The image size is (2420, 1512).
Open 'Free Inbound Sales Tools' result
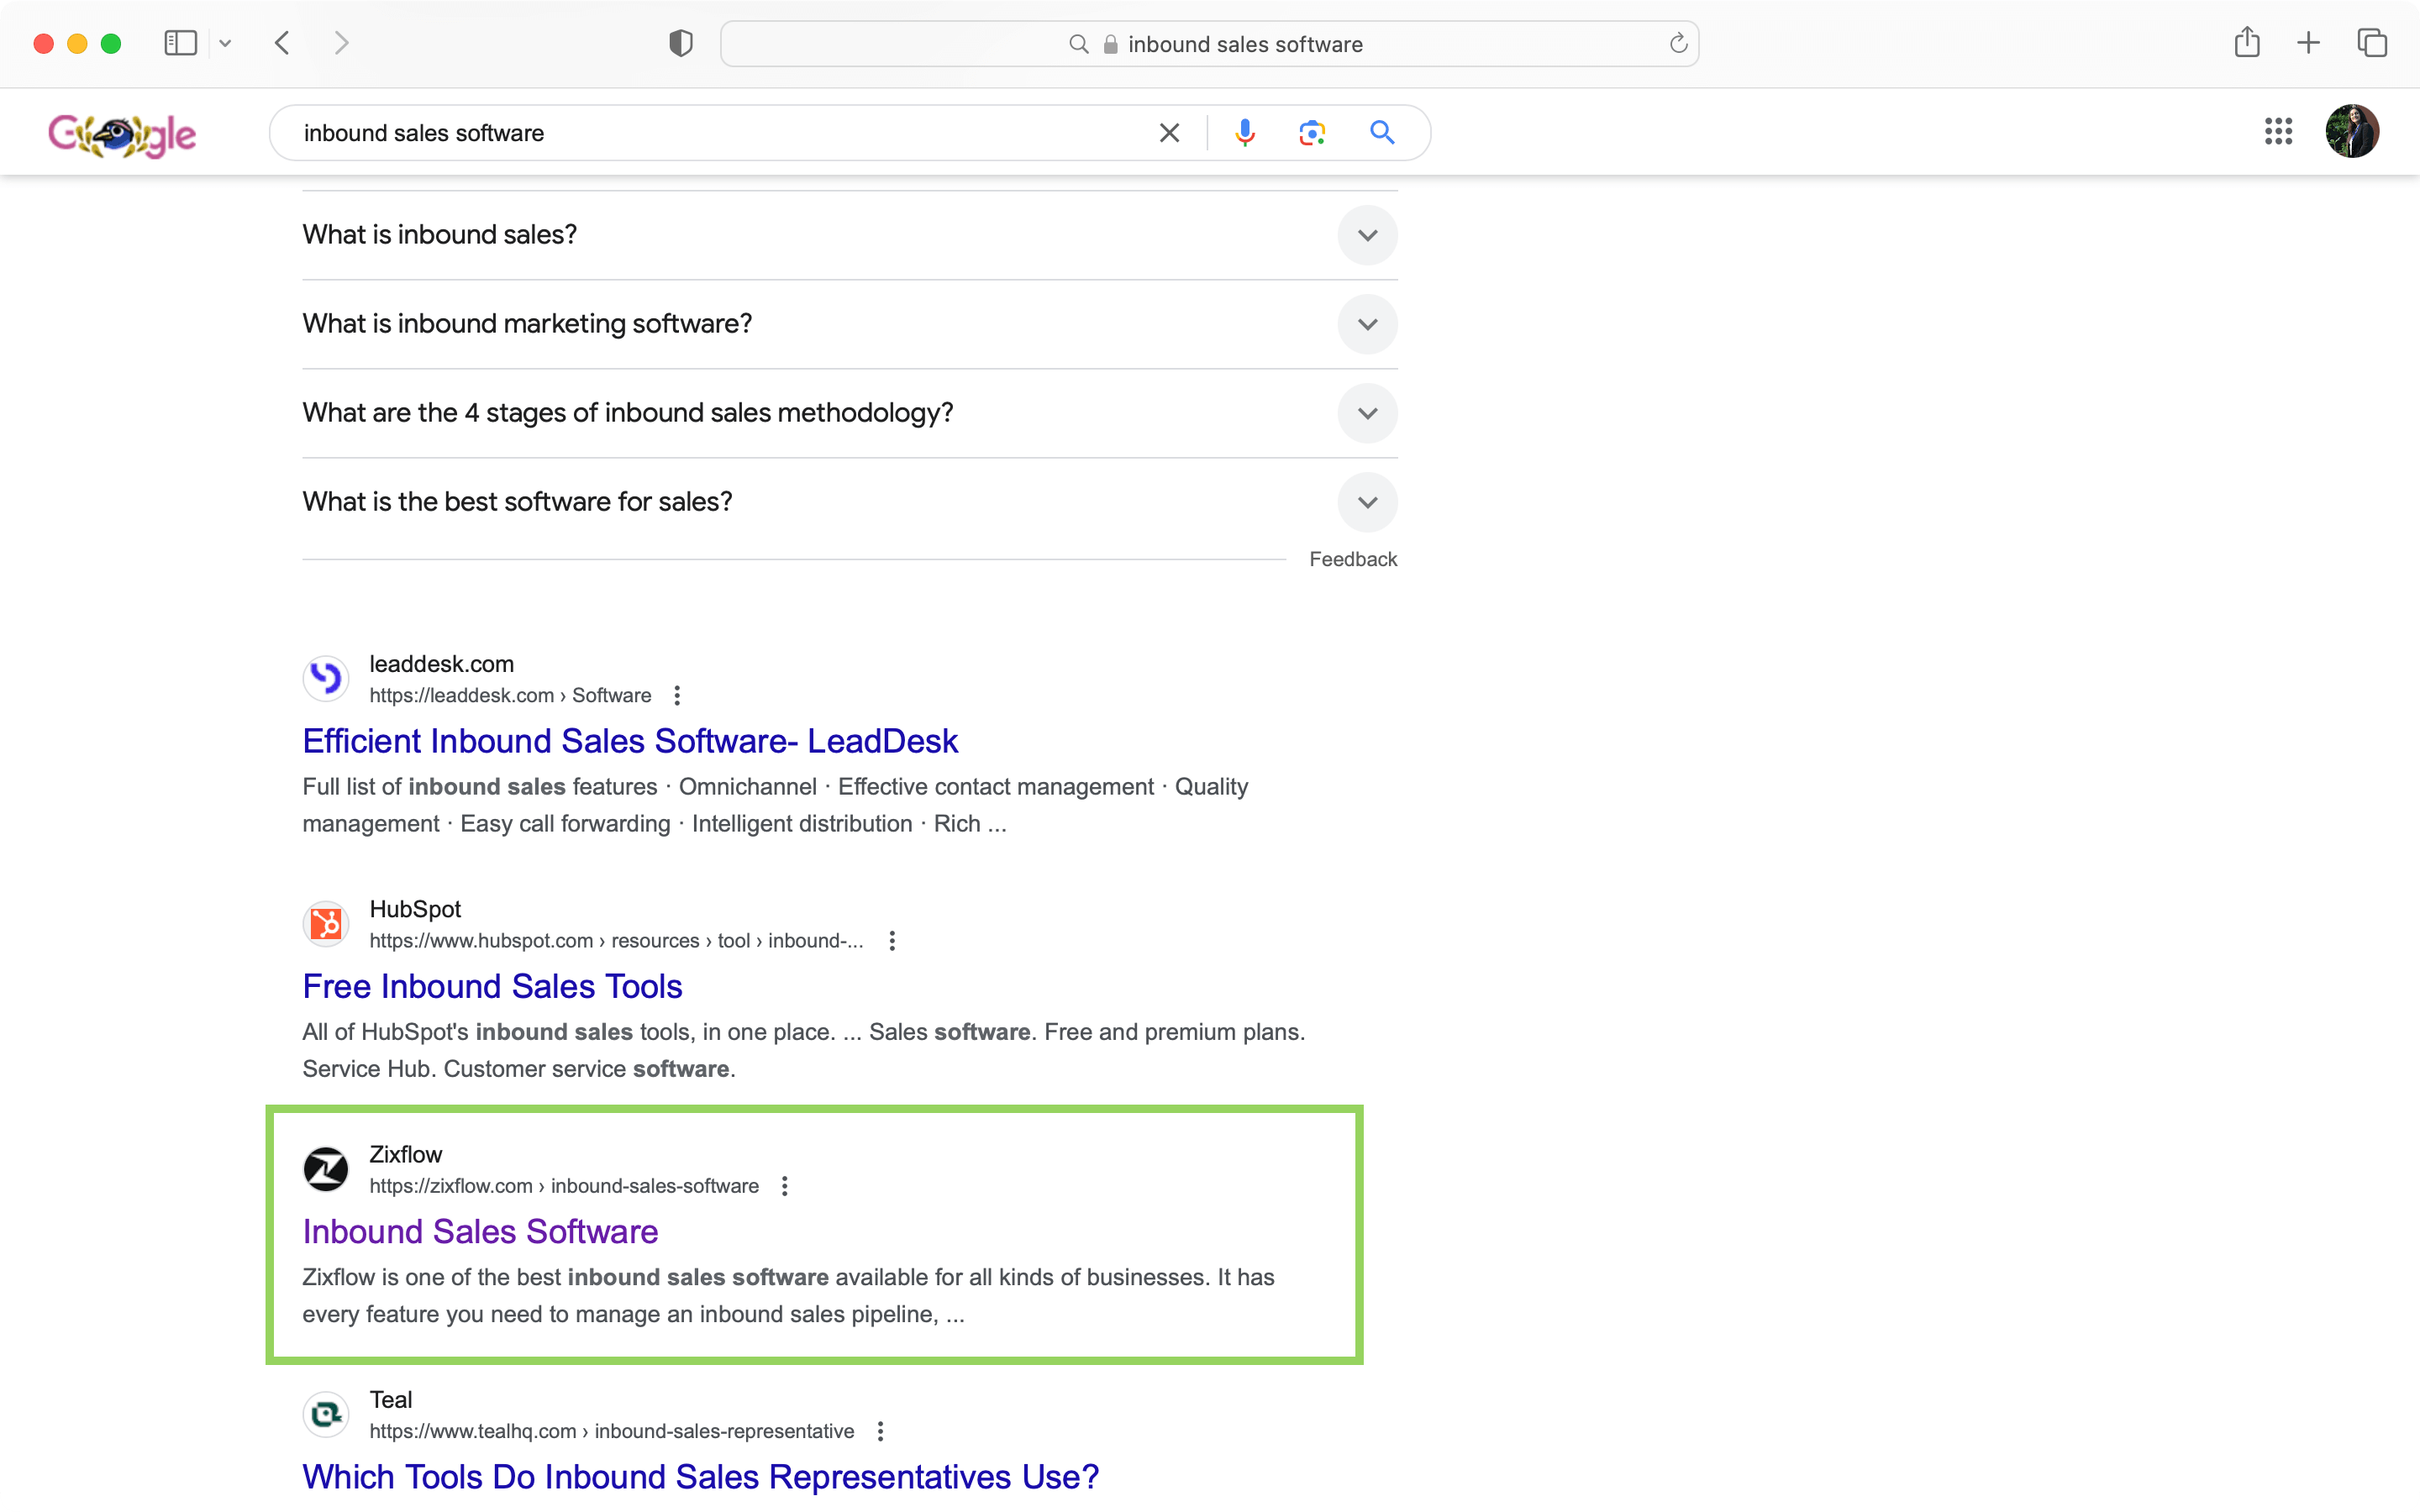pyautogui.click(x=492, y=986)
